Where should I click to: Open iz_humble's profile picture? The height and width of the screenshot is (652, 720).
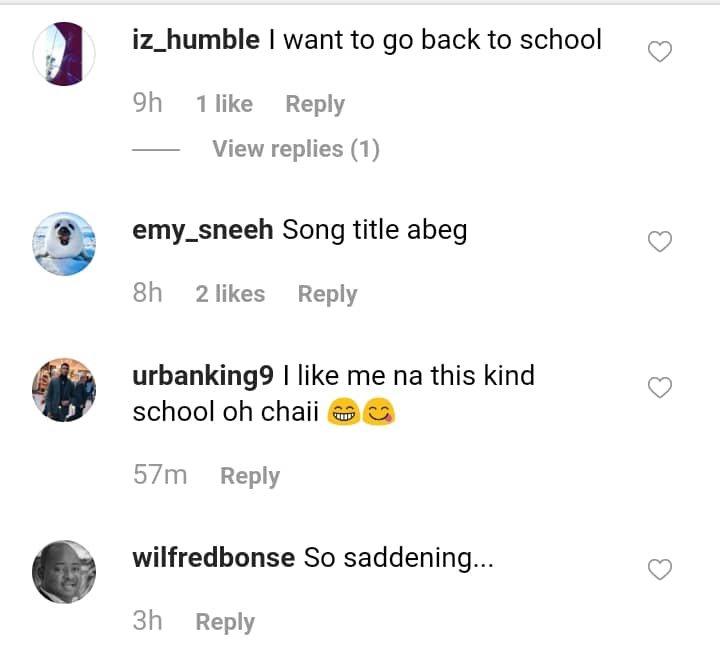pyautogui.click(x=64, y=54)
